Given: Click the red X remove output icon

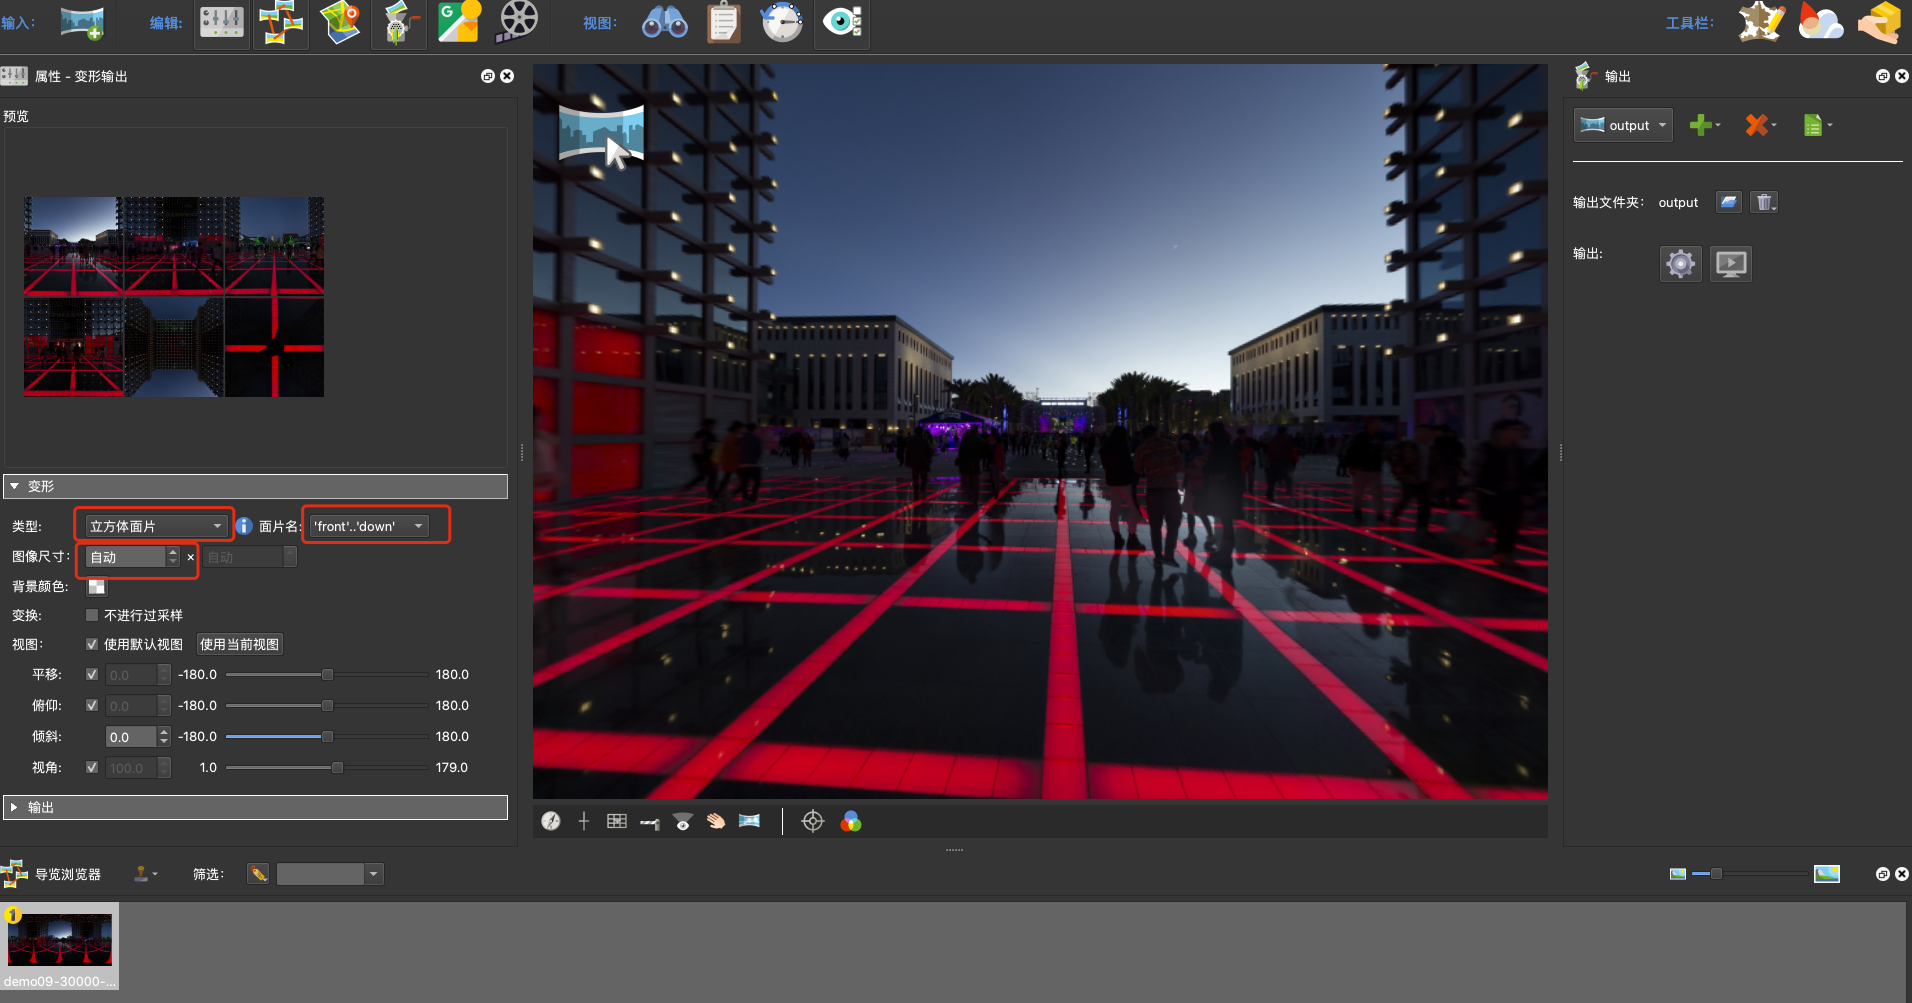Looking at the screenshot, I should point(1757,125).
